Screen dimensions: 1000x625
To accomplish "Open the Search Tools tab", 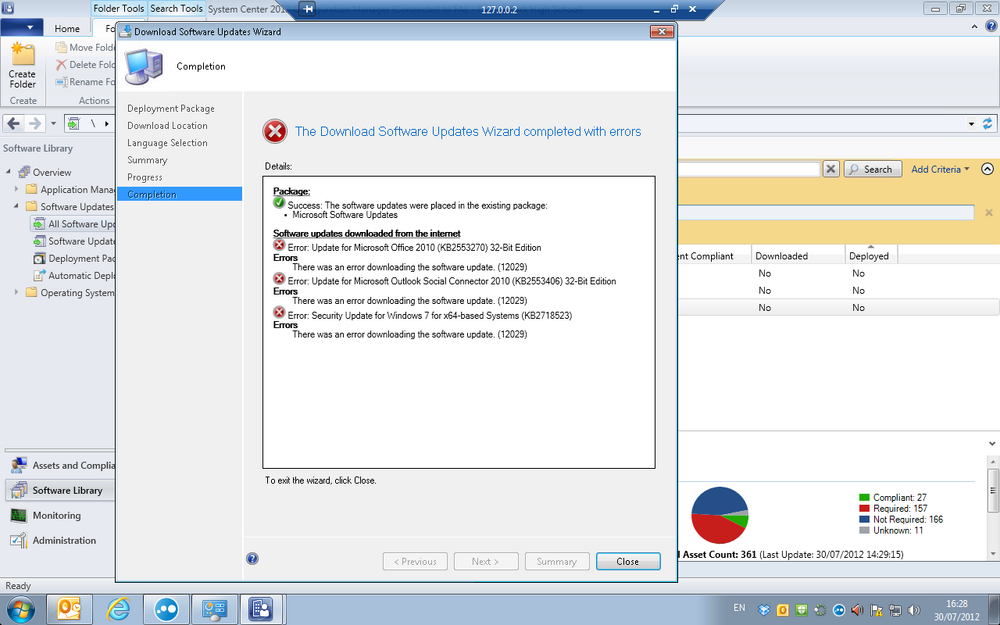I will coord(176,8).
